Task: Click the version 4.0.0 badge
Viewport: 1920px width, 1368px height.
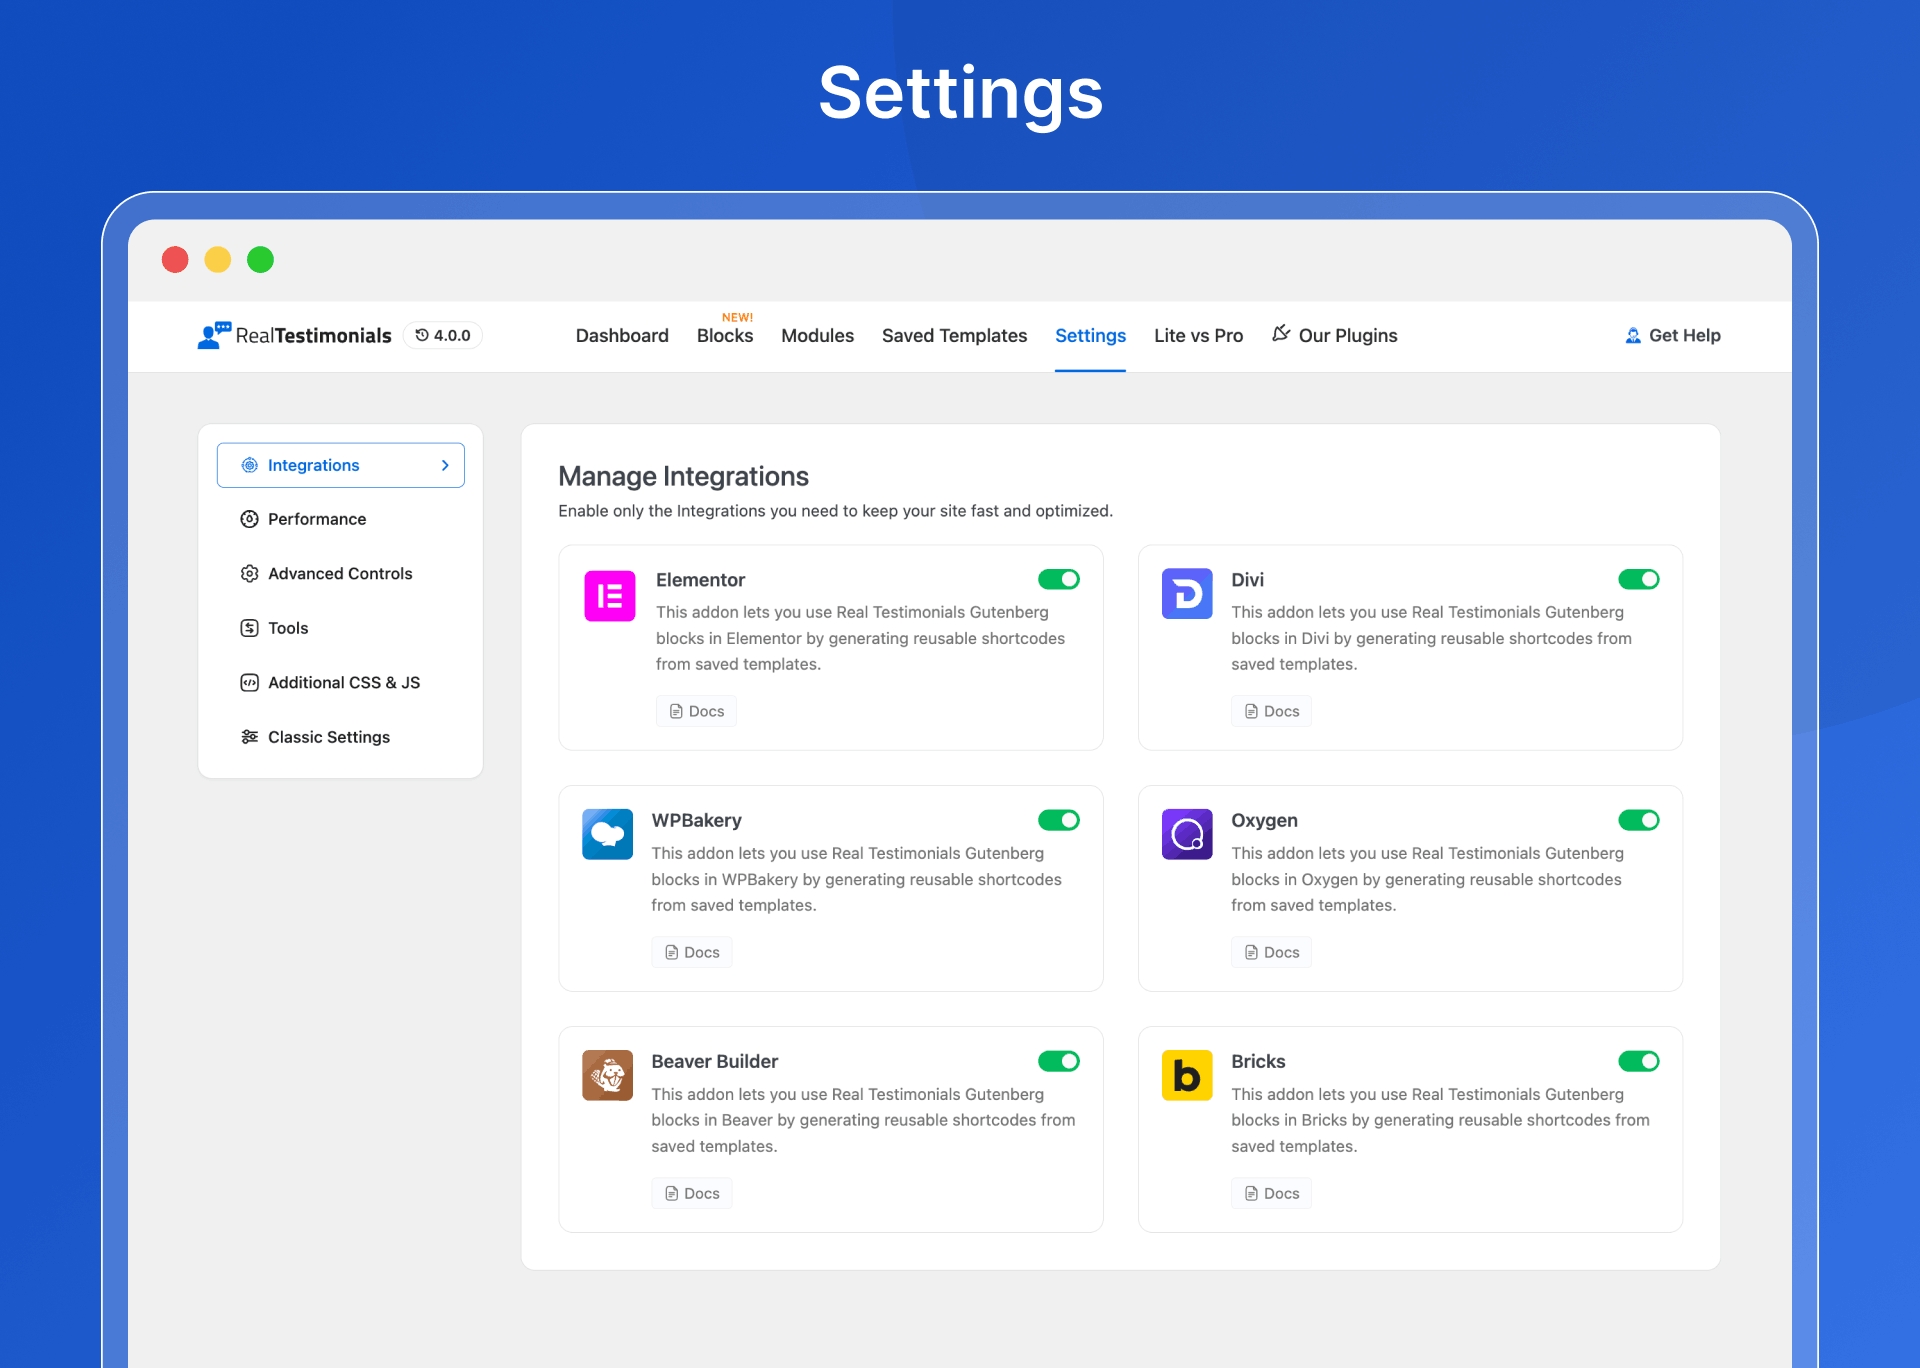Action: 443,335
